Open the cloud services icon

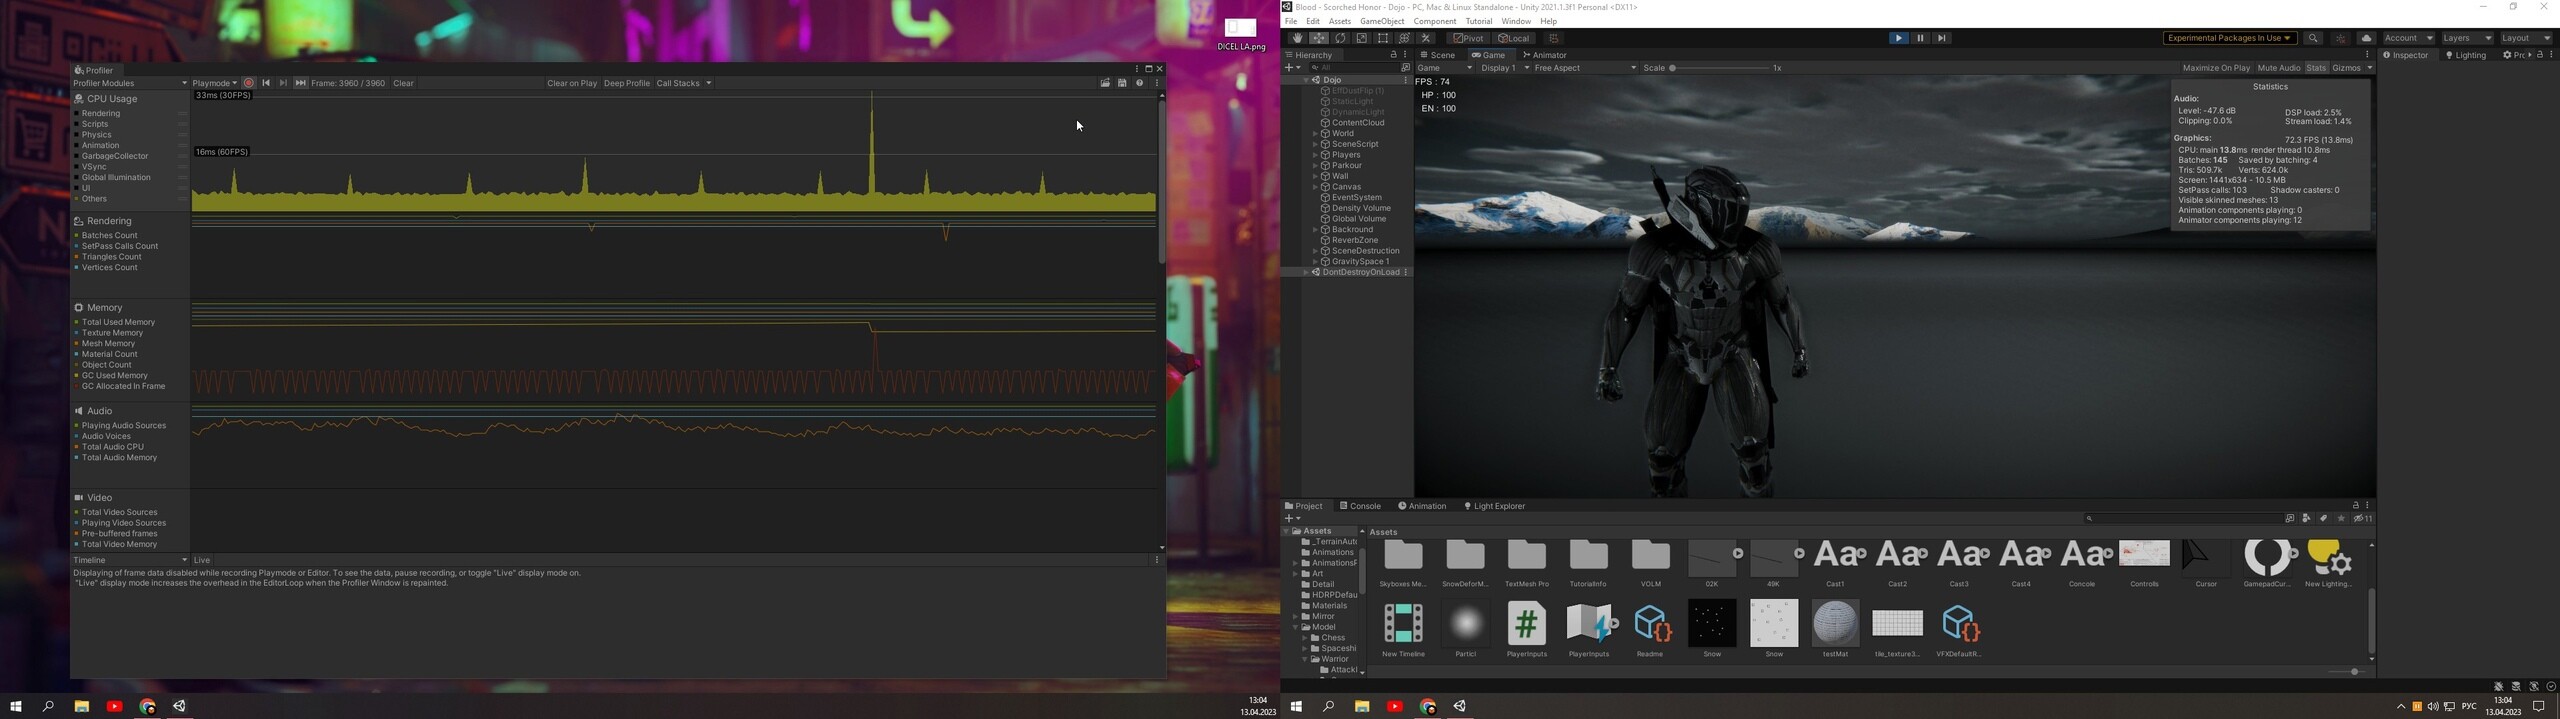click(x=2366, y=38)
